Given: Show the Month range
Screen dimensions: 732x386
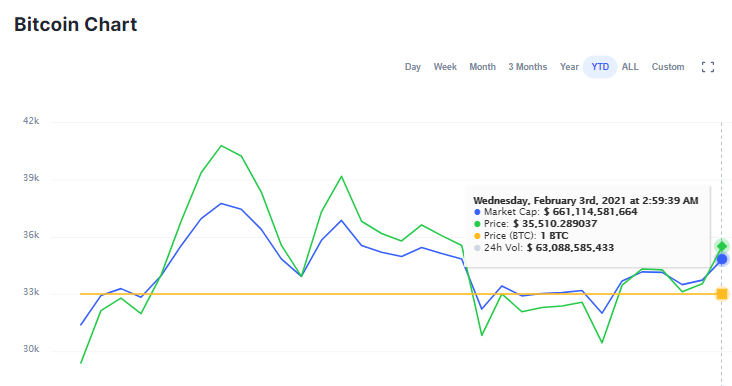Looking at the screenshot, I should pyautogui.click(x=482, y=67).
